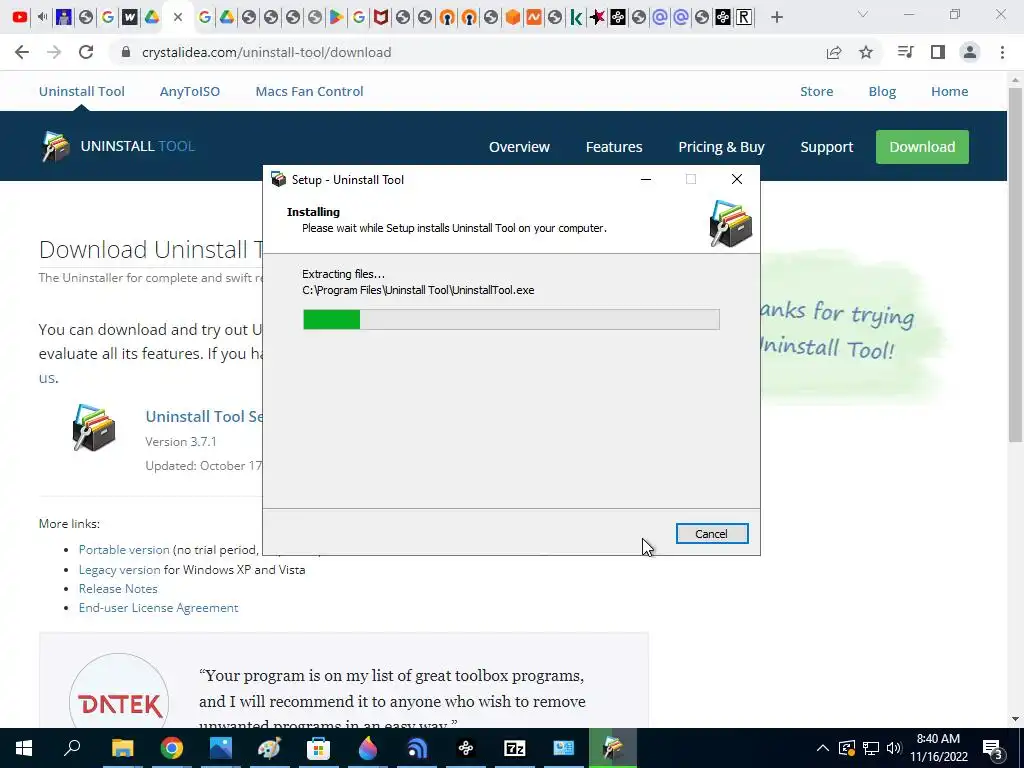
Task: Expand the system tray hidden icons chevron
Action: pos(823,748)
